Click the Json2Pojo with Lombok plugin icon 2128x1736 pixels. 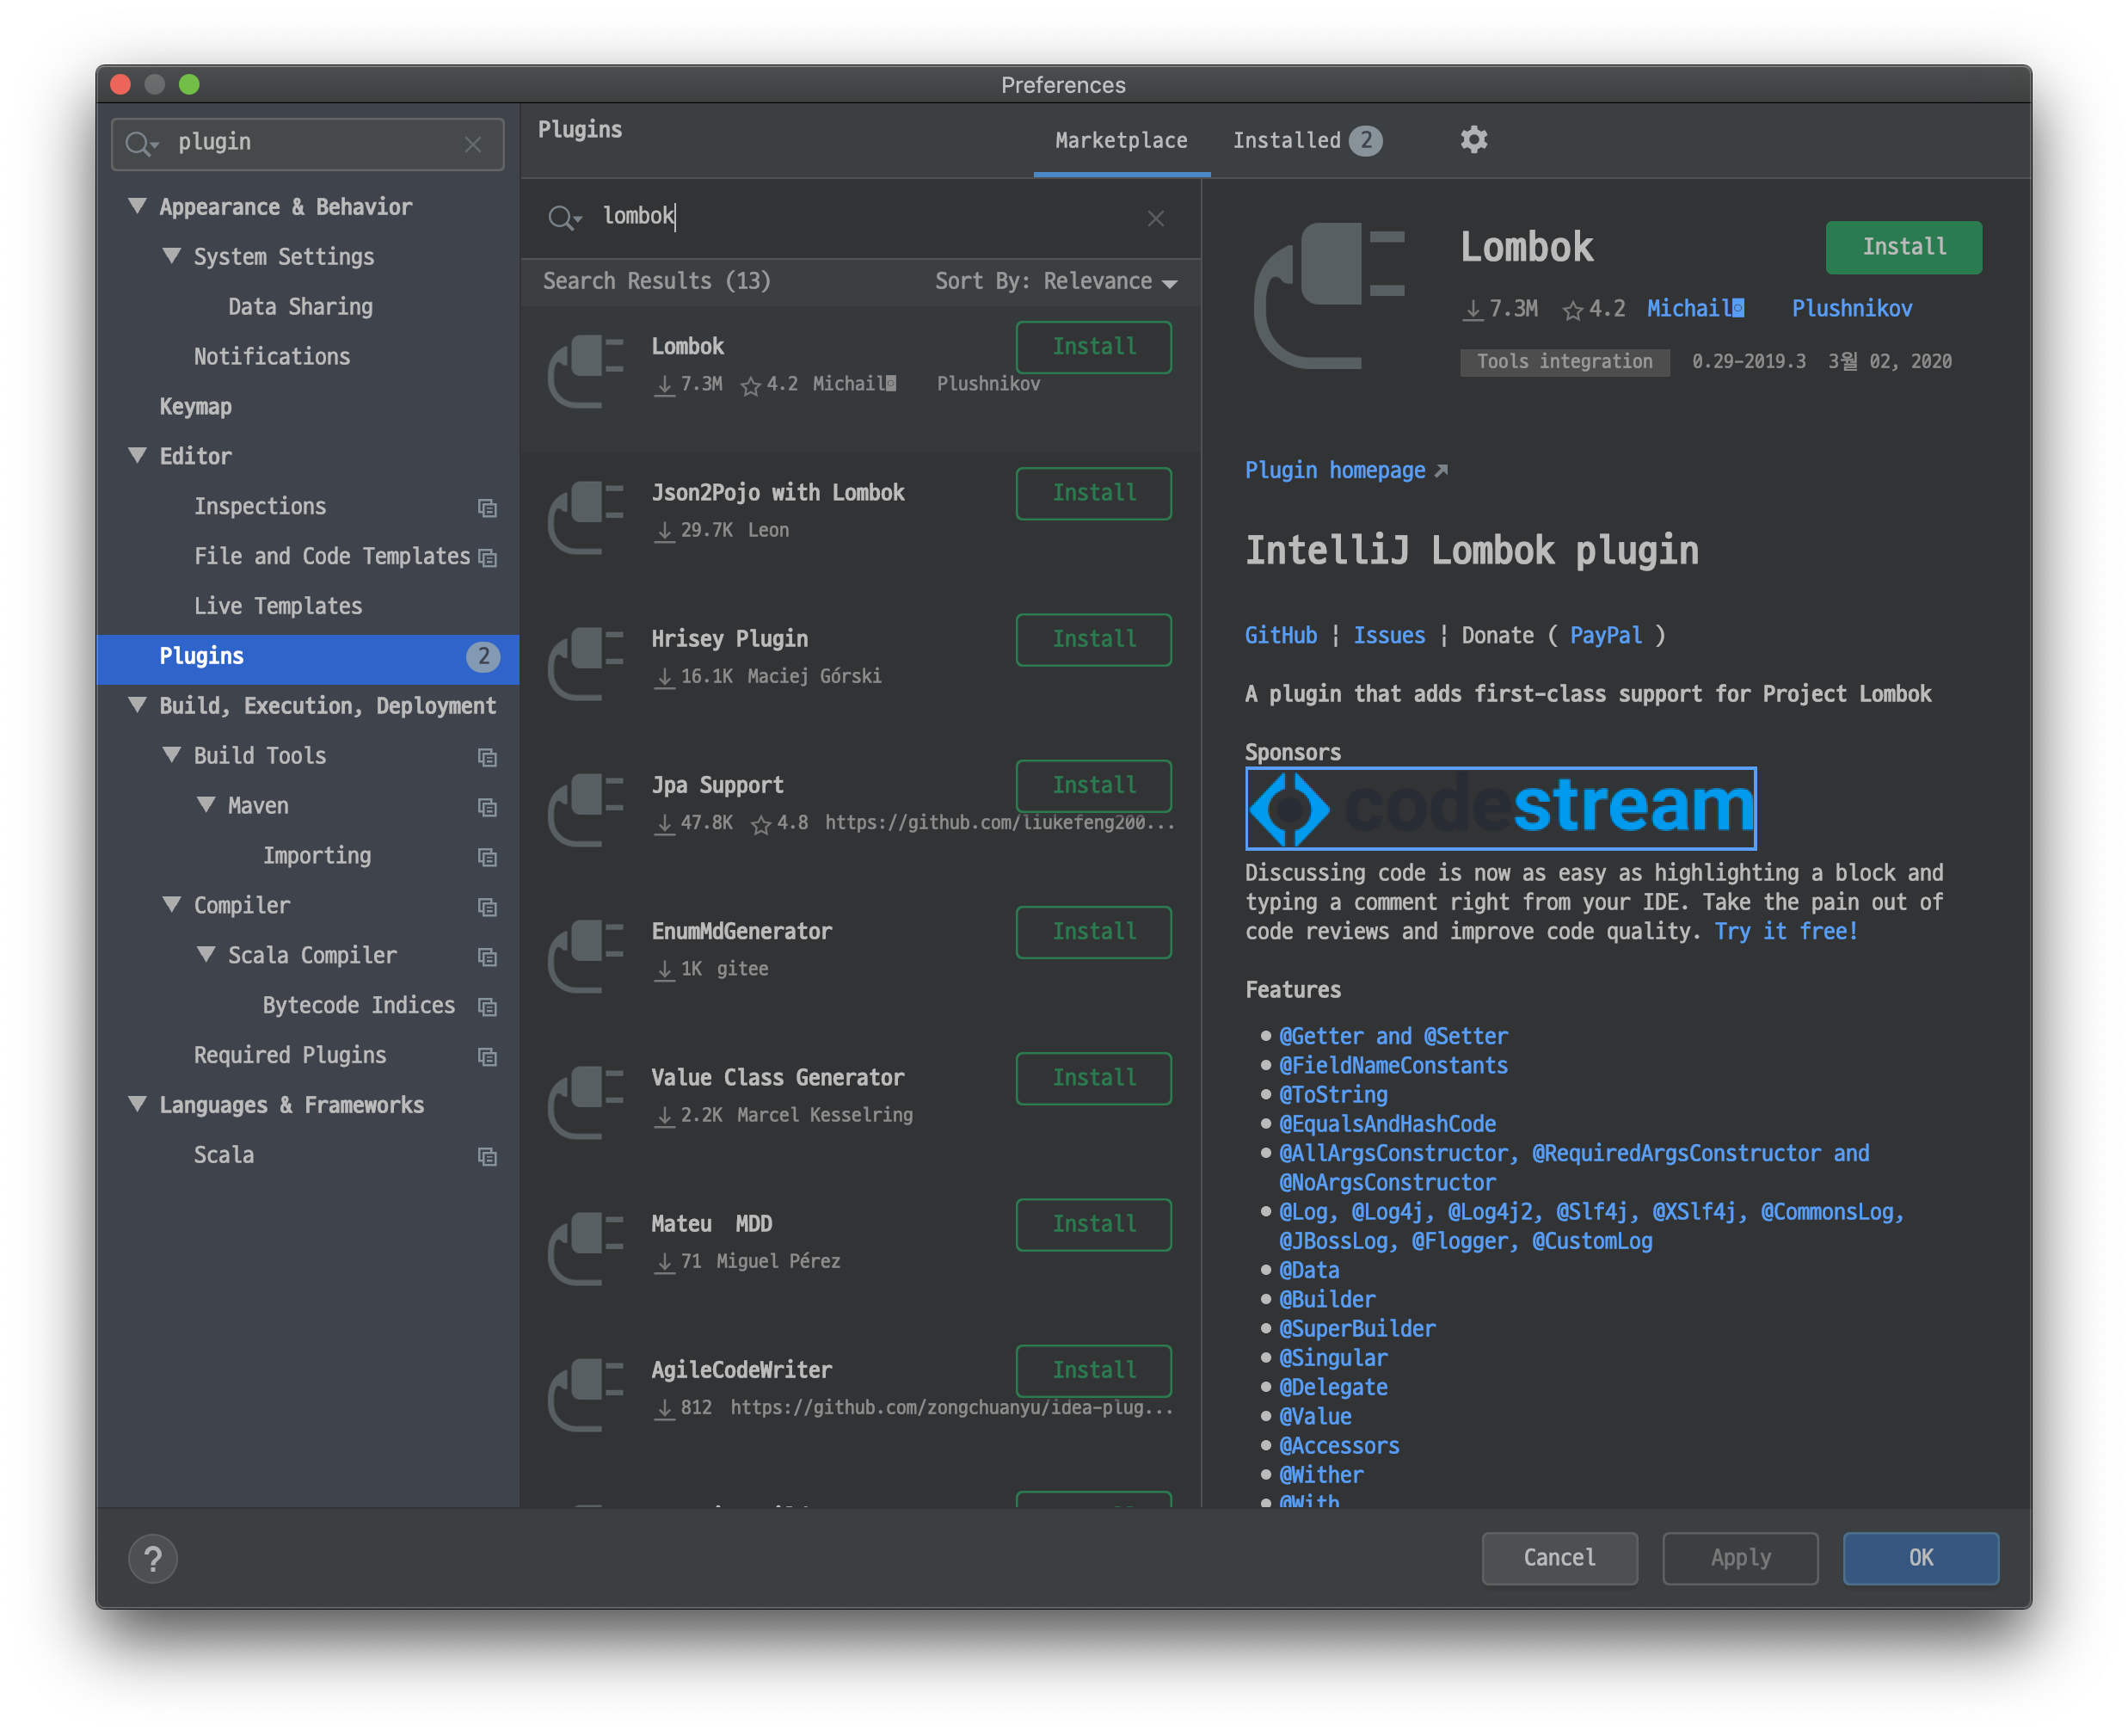(585, 515)
